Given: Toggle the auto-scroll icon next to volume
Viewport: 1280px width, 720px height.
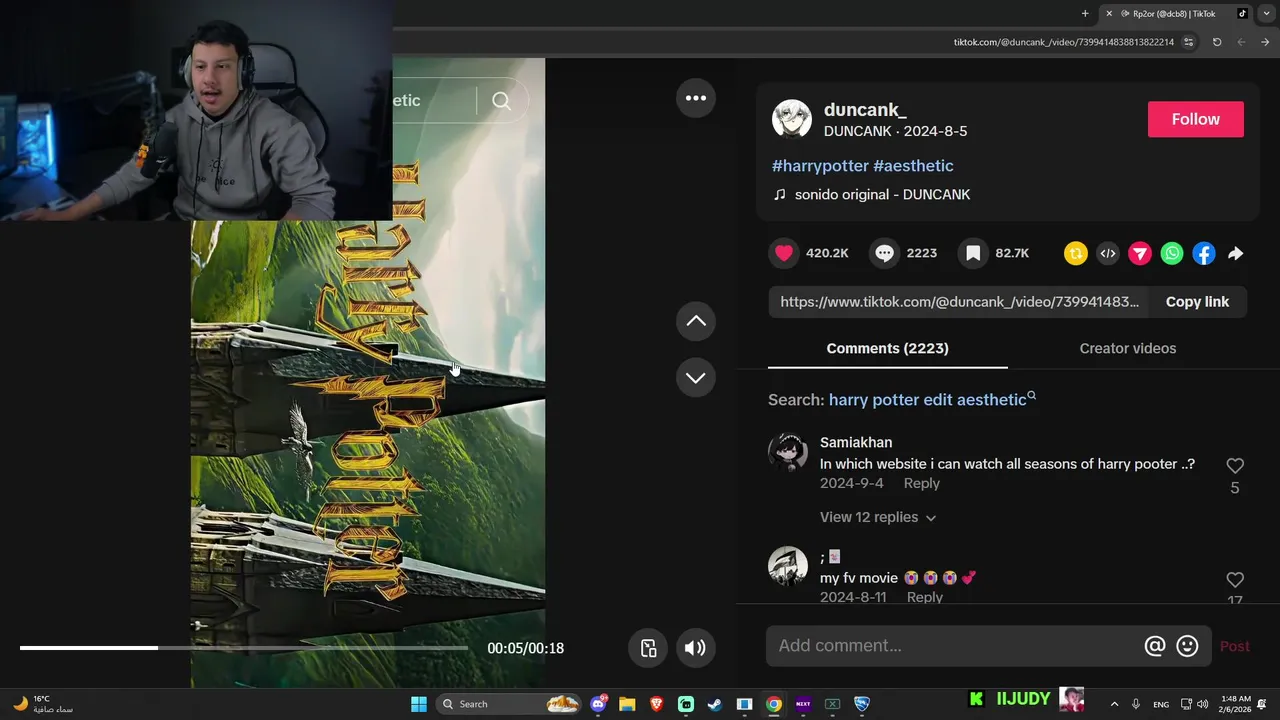Looking at the screenshot, I should [x=648, y=648].
